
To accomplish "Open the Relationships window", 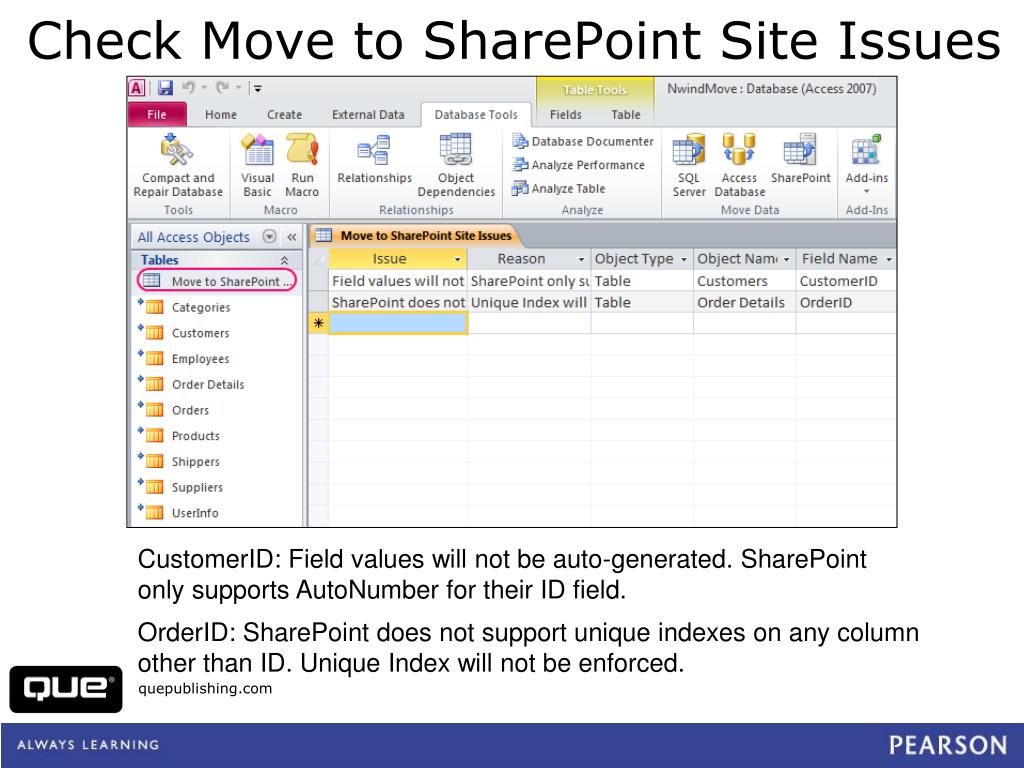I will (374, 167).
